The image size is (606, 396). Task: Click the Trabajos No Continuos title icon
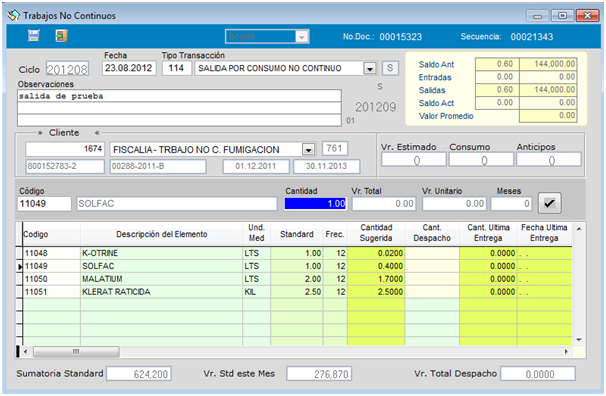13,15
